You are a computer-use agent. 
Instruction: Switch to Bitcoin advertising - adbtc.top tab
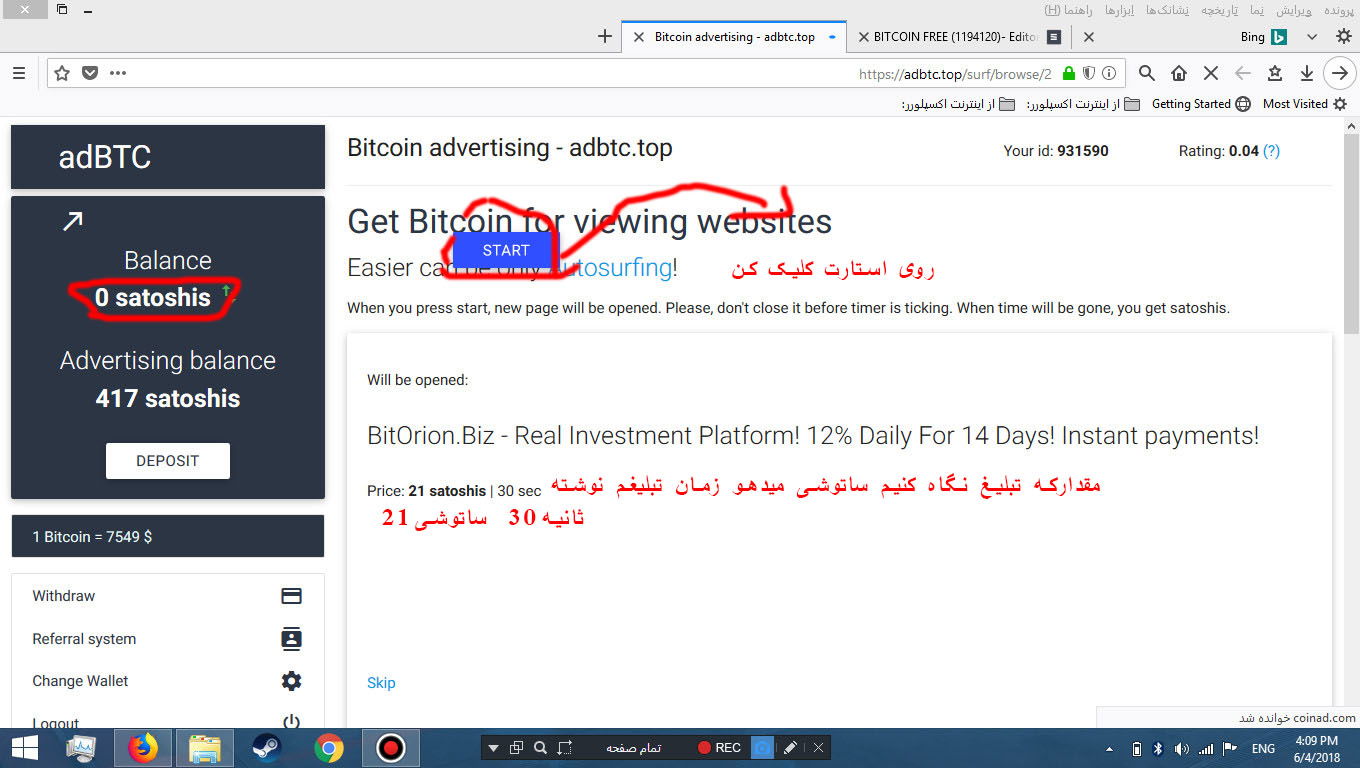pos(735,37)
